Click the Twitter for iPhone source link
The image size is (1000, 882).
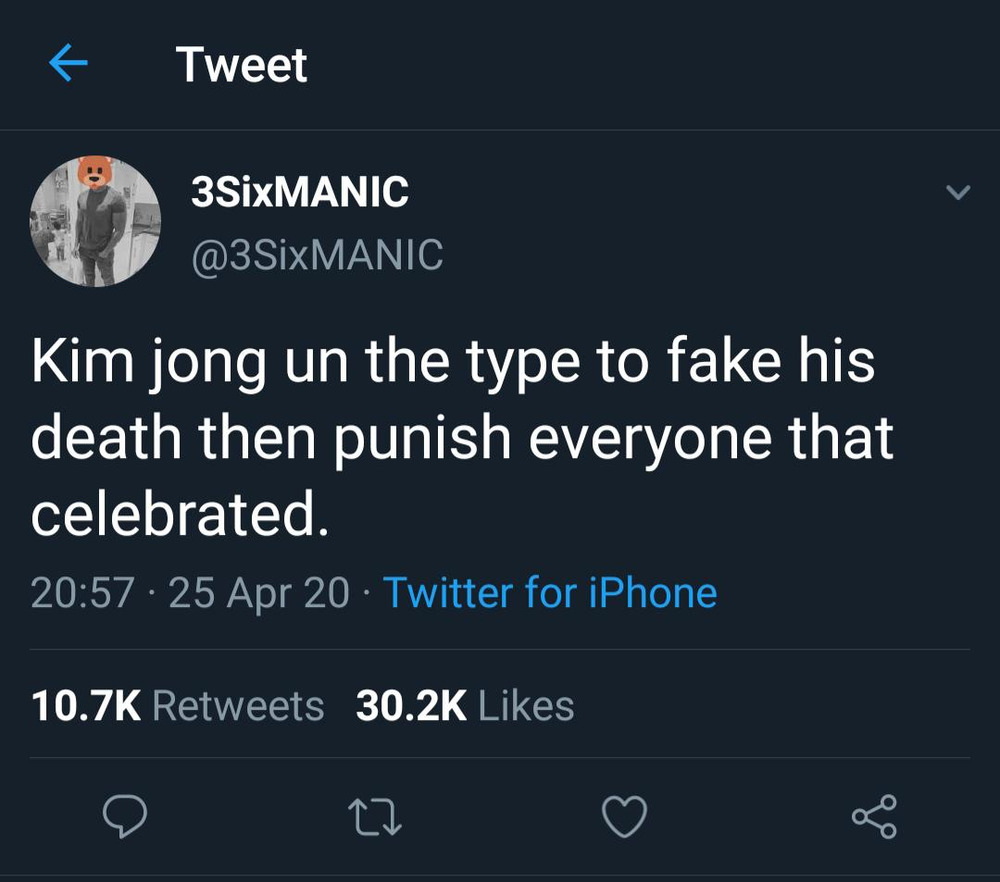click(x=550, y=593)
